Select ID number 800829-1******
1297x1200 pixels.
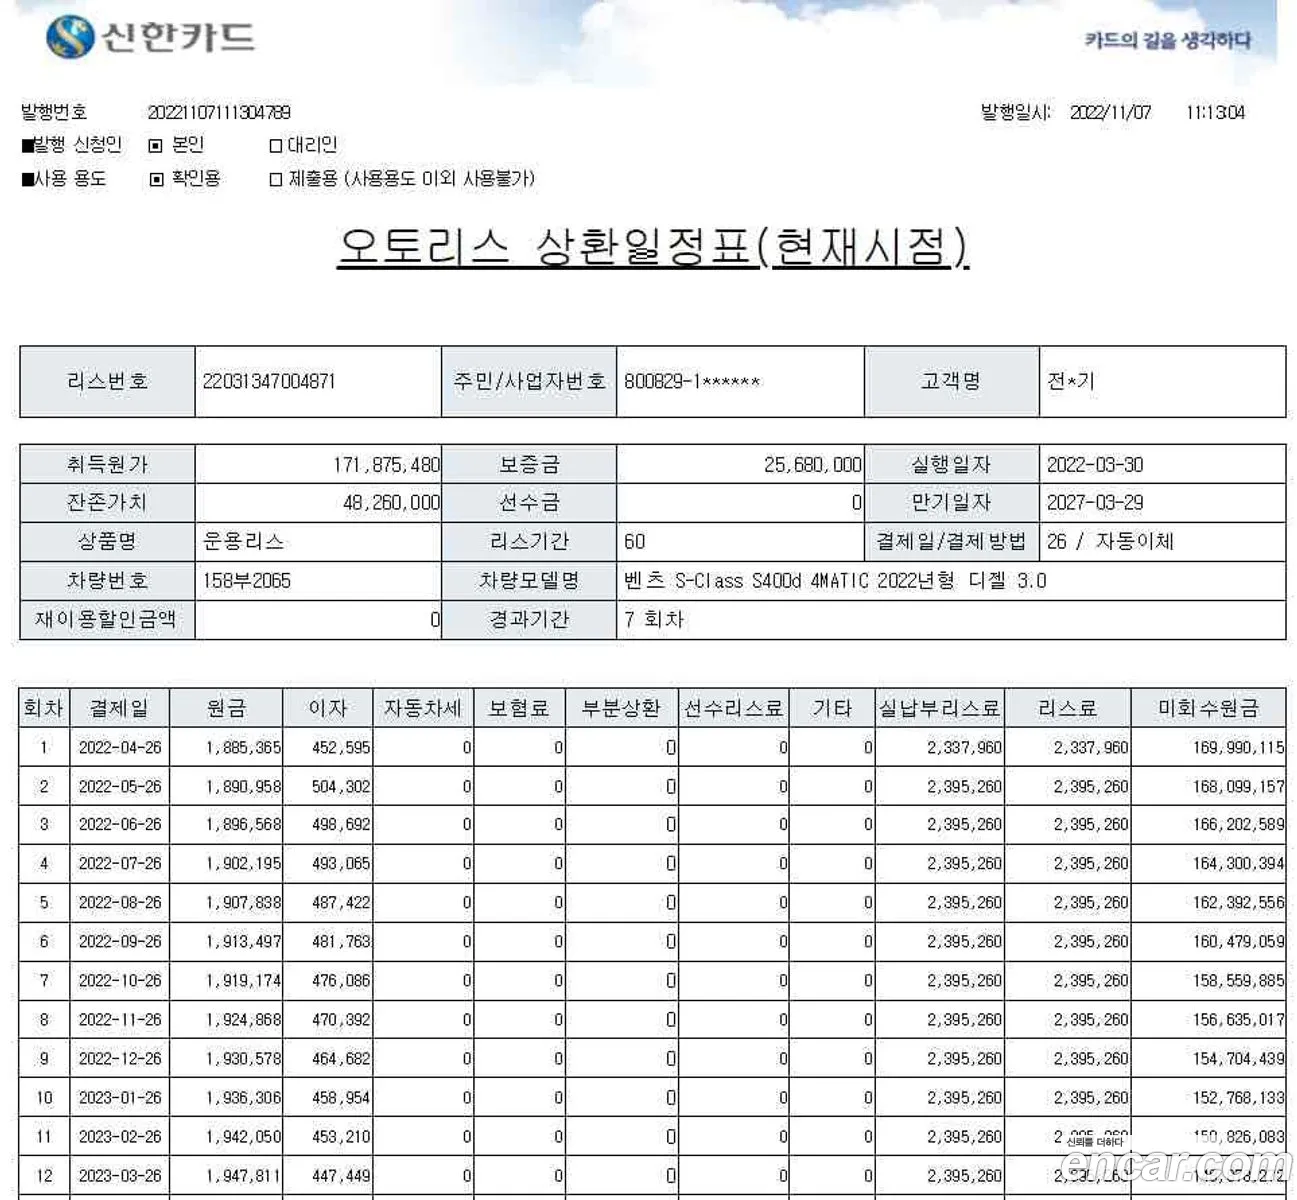point(692,381)
